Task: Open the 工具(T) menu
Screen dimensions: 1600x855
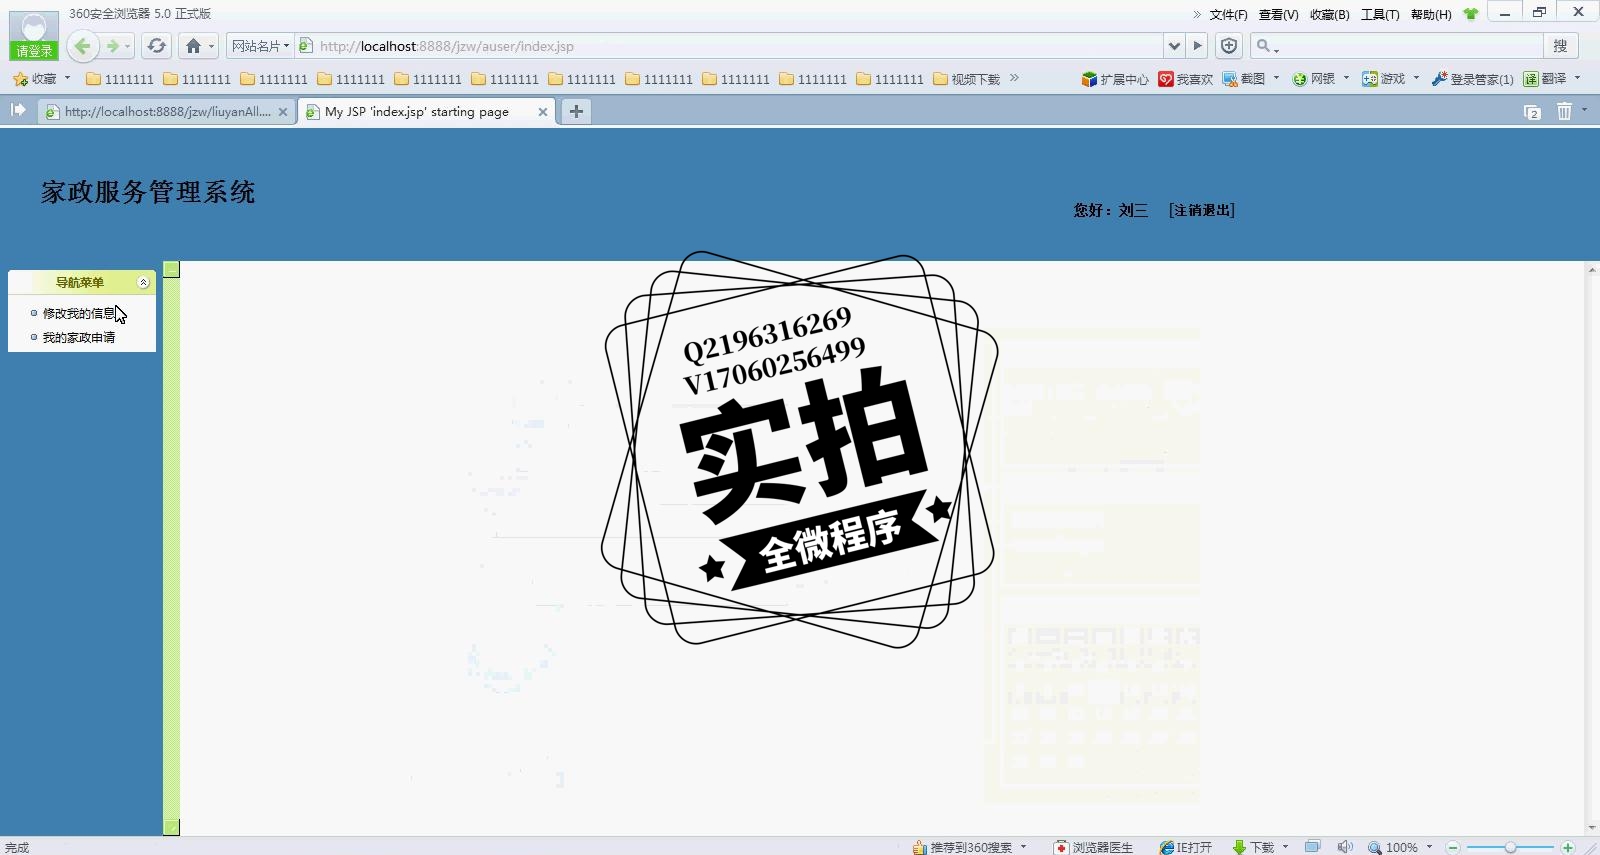Action: point(1380,14)
